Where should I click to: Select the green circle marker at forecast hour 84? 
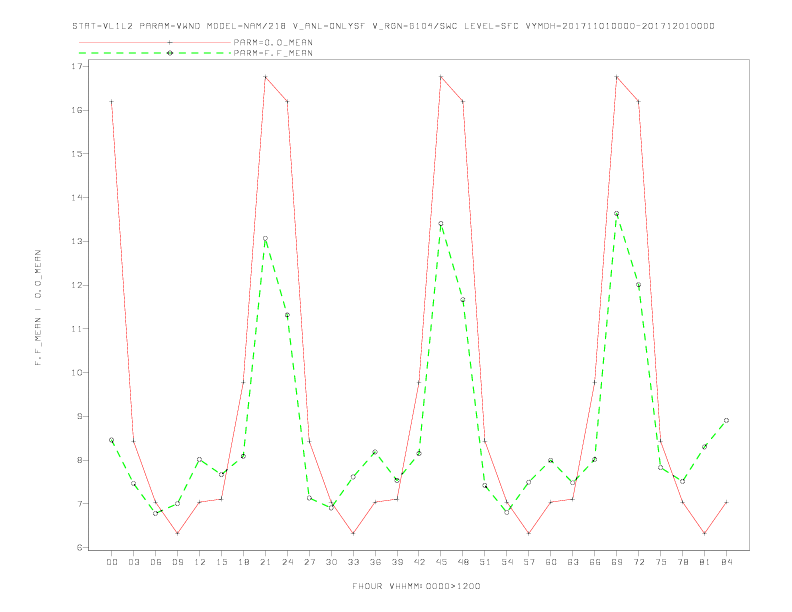point(726,420)
